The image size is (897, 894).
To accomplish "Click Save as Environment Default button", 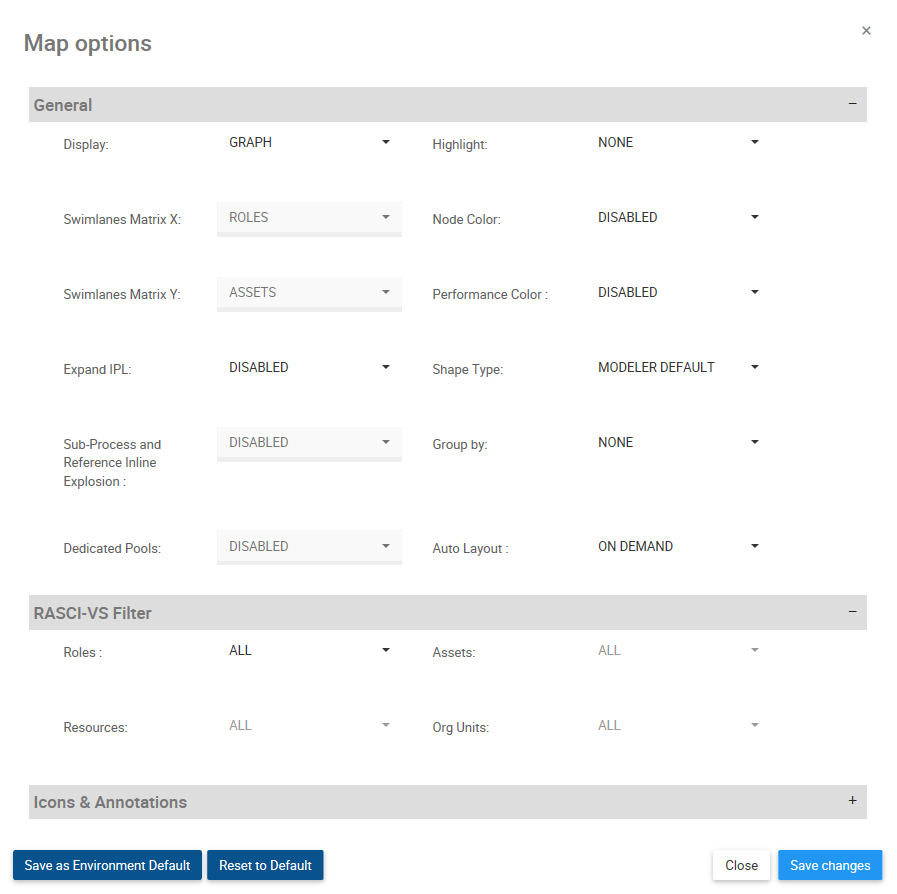I will [x=108, y=865].
